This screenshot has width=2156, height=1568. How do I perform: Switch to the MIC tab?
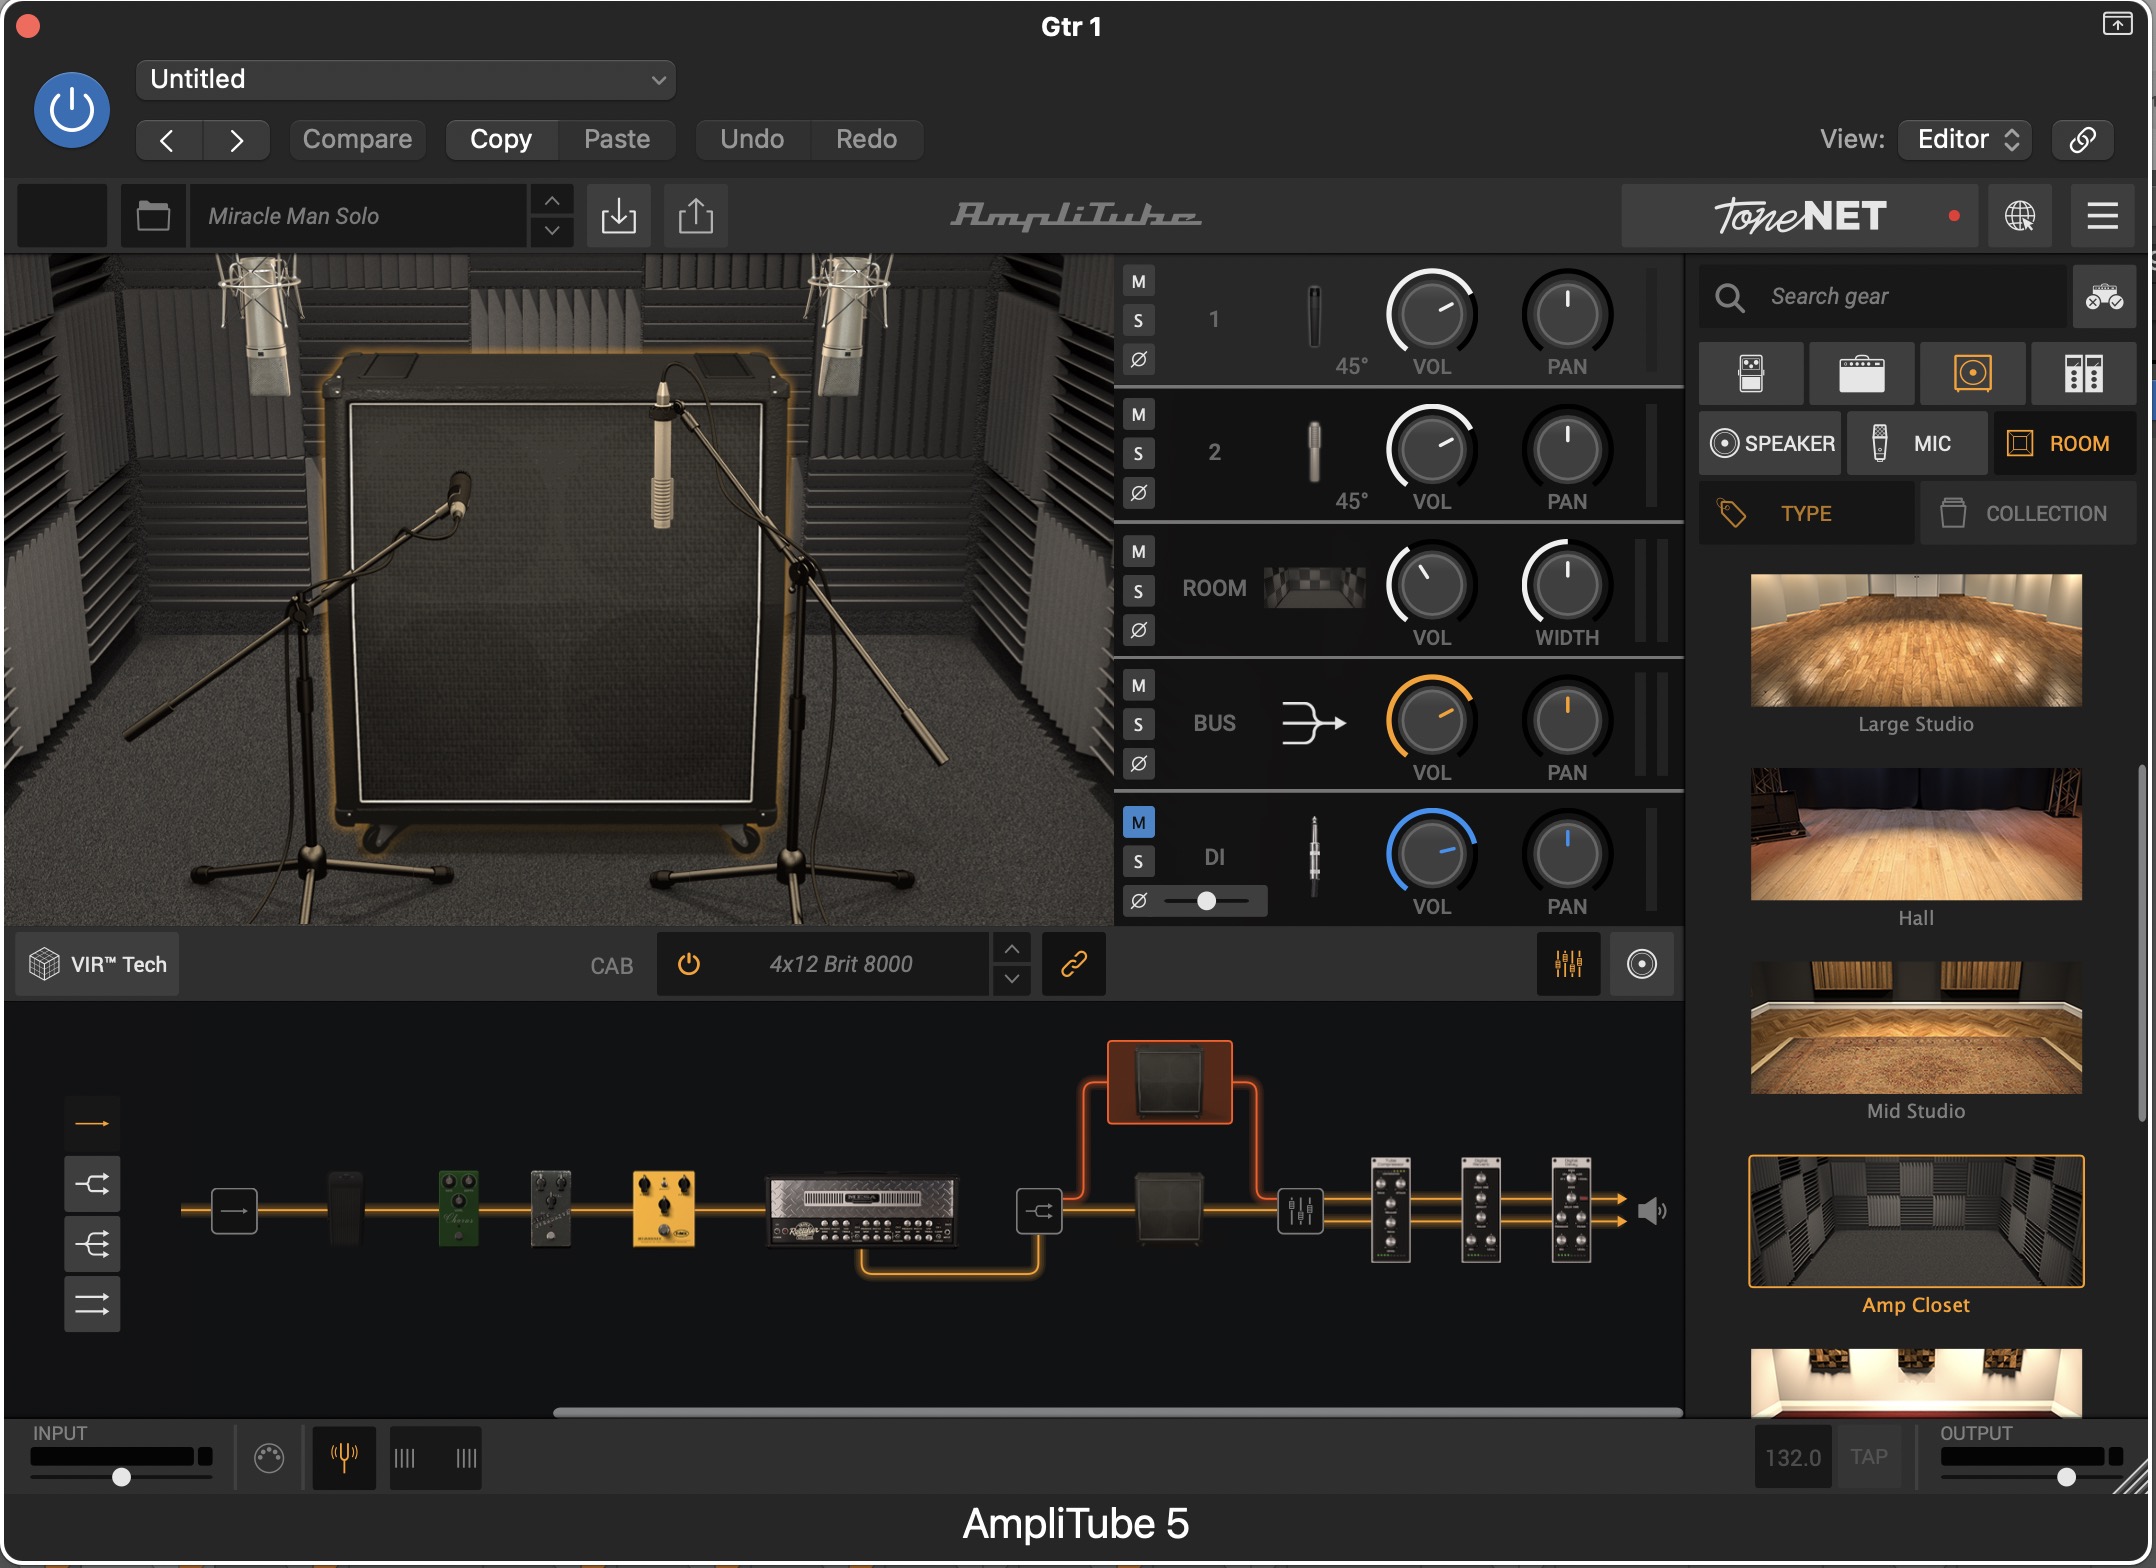pos(1917,443)
